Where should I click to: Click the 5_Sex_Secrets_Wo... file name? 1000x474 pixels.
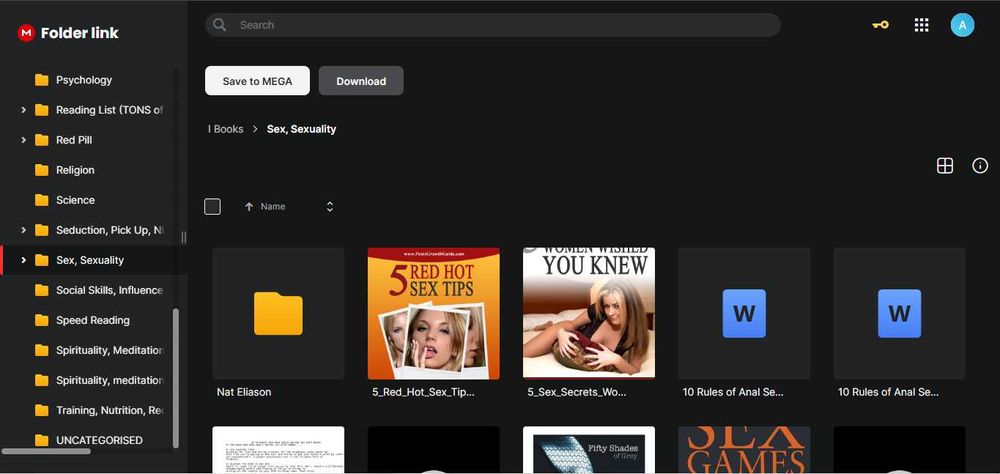click(x=577, y=392)
